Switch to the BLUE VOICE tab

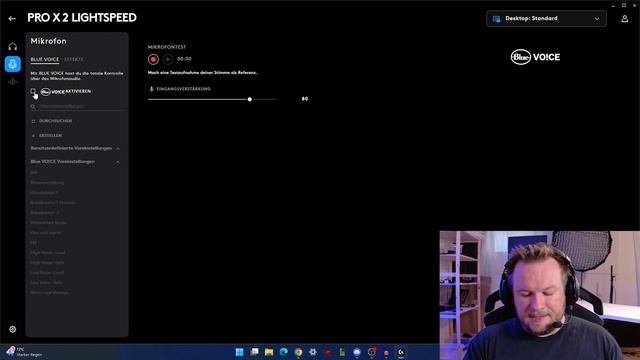pos(44,60)
